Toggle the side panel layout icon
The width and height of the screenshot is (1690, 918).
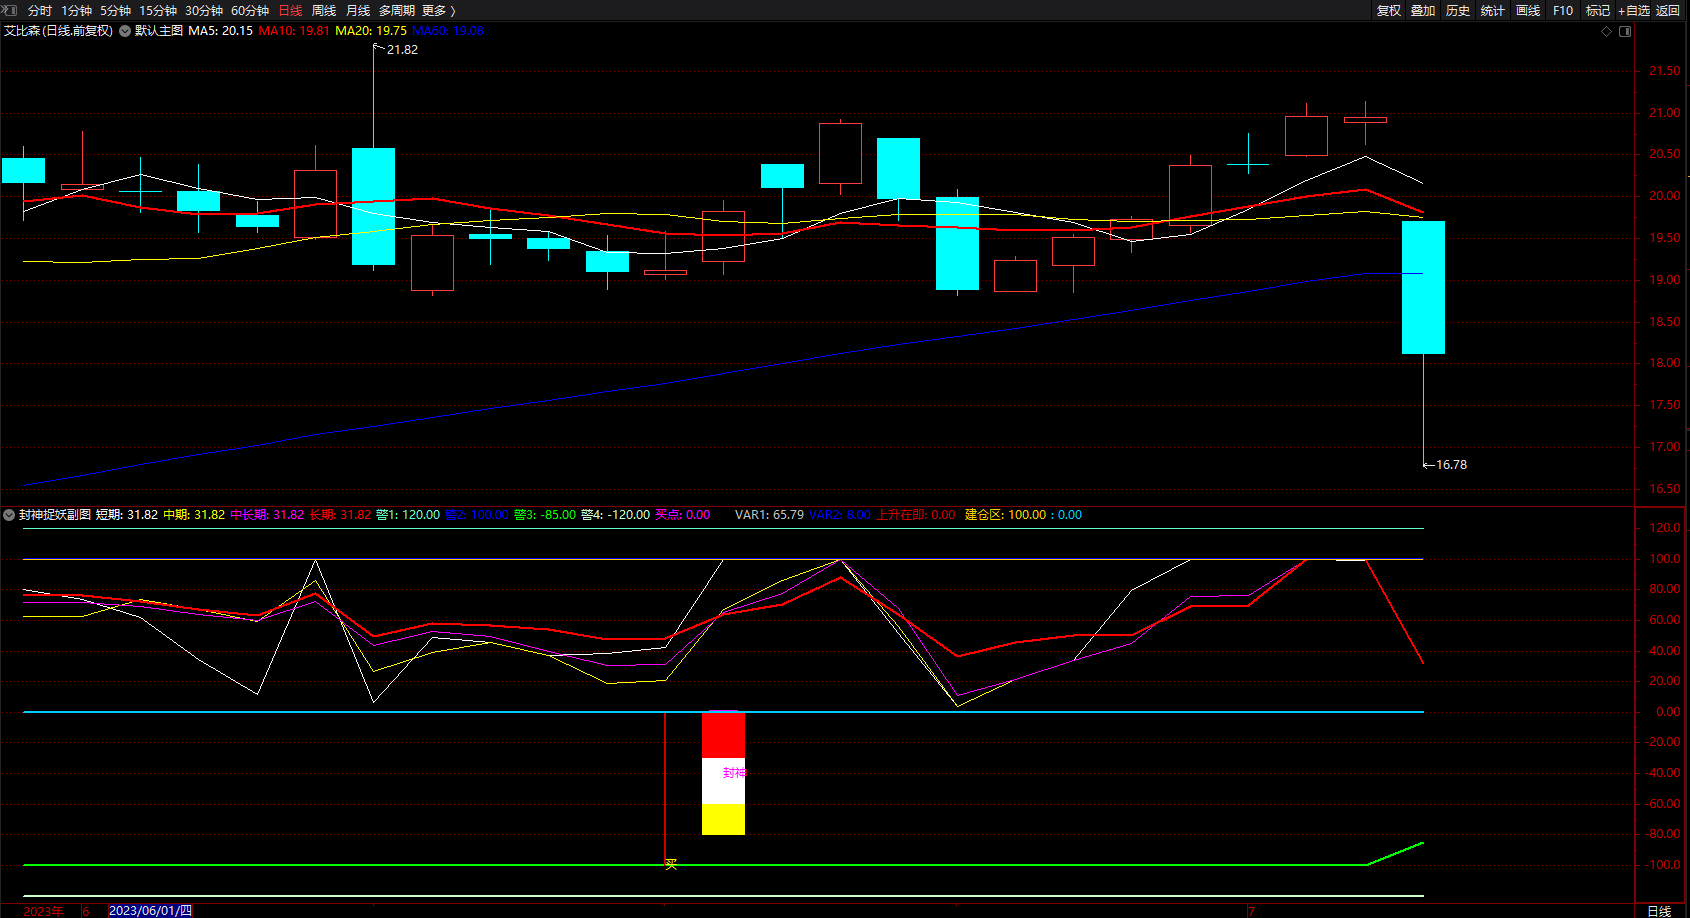1625,31
